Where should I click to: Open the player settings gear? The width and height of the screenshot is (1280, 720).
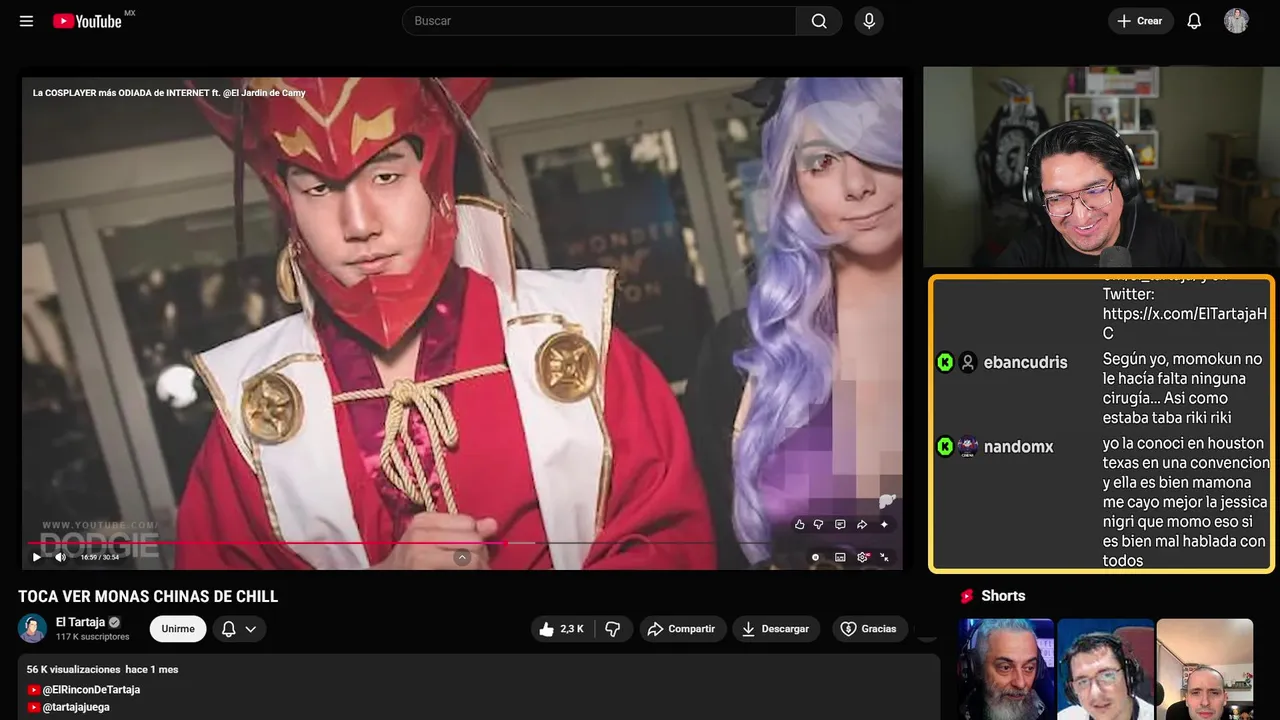coord(863,557)
